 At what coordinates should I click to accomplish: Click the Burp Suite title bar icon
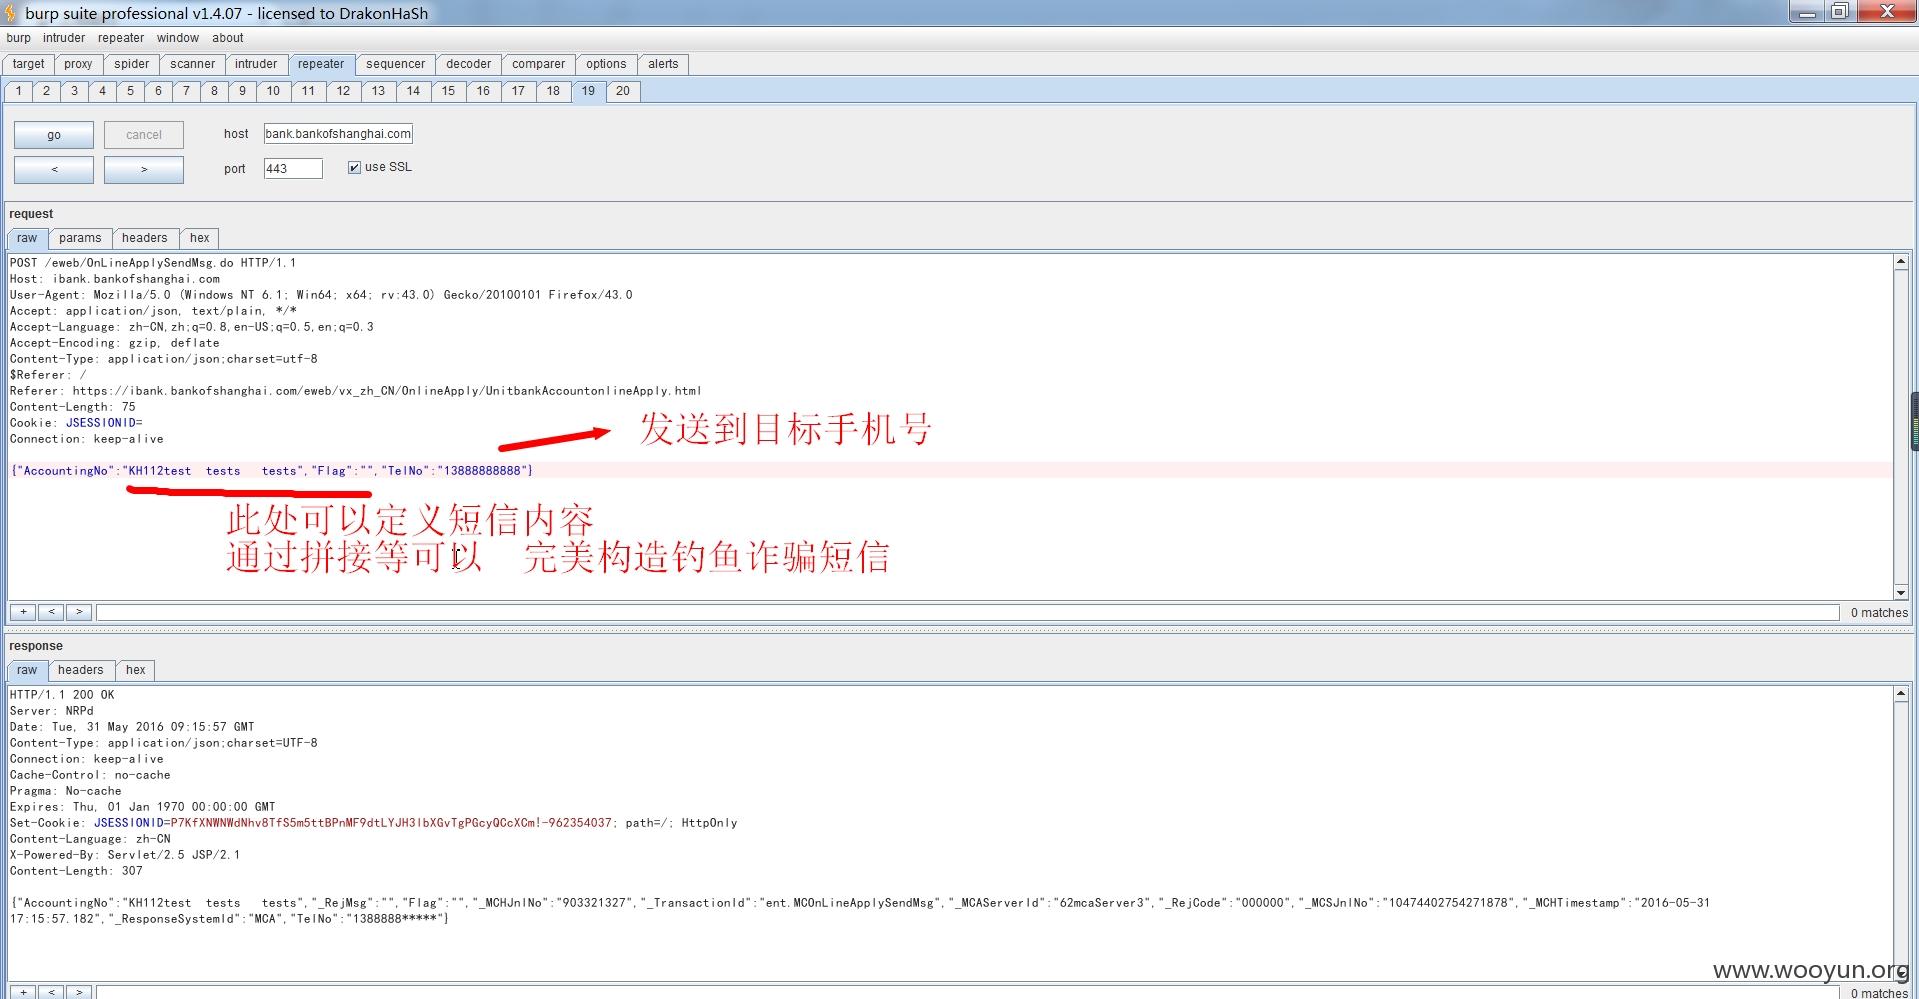11,13
